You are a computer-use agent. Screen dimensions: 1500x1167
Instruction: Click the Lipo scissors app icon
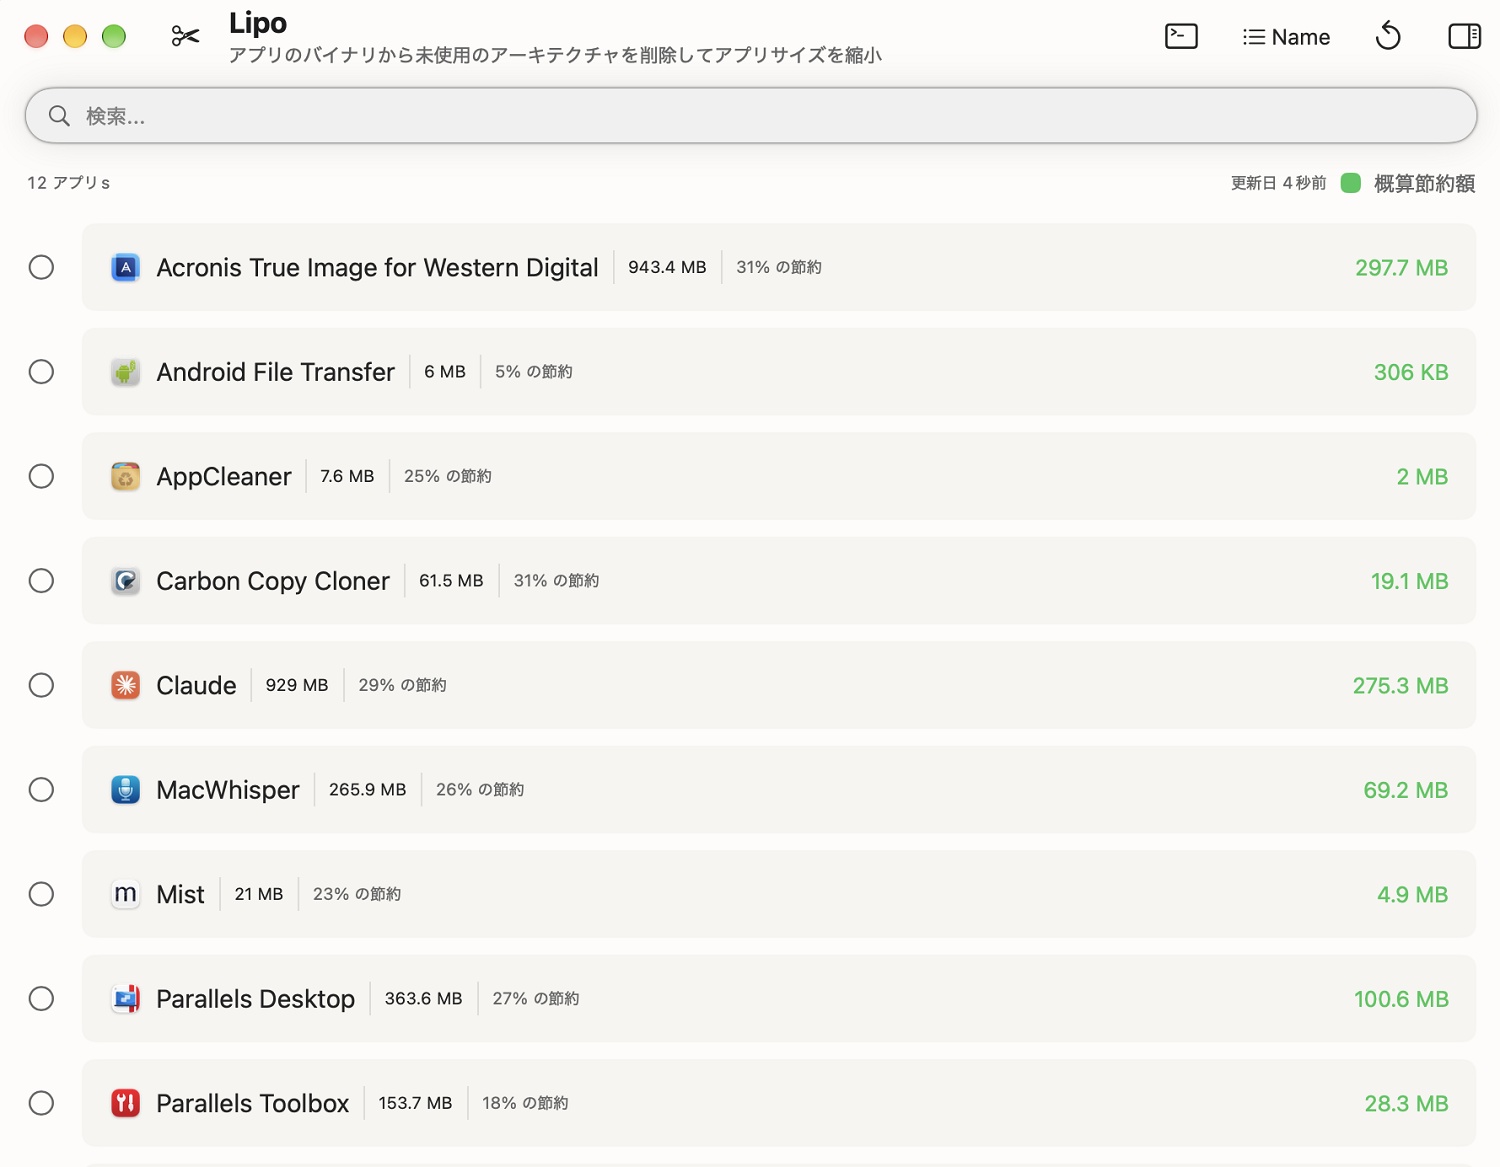(x=185, y=37)
